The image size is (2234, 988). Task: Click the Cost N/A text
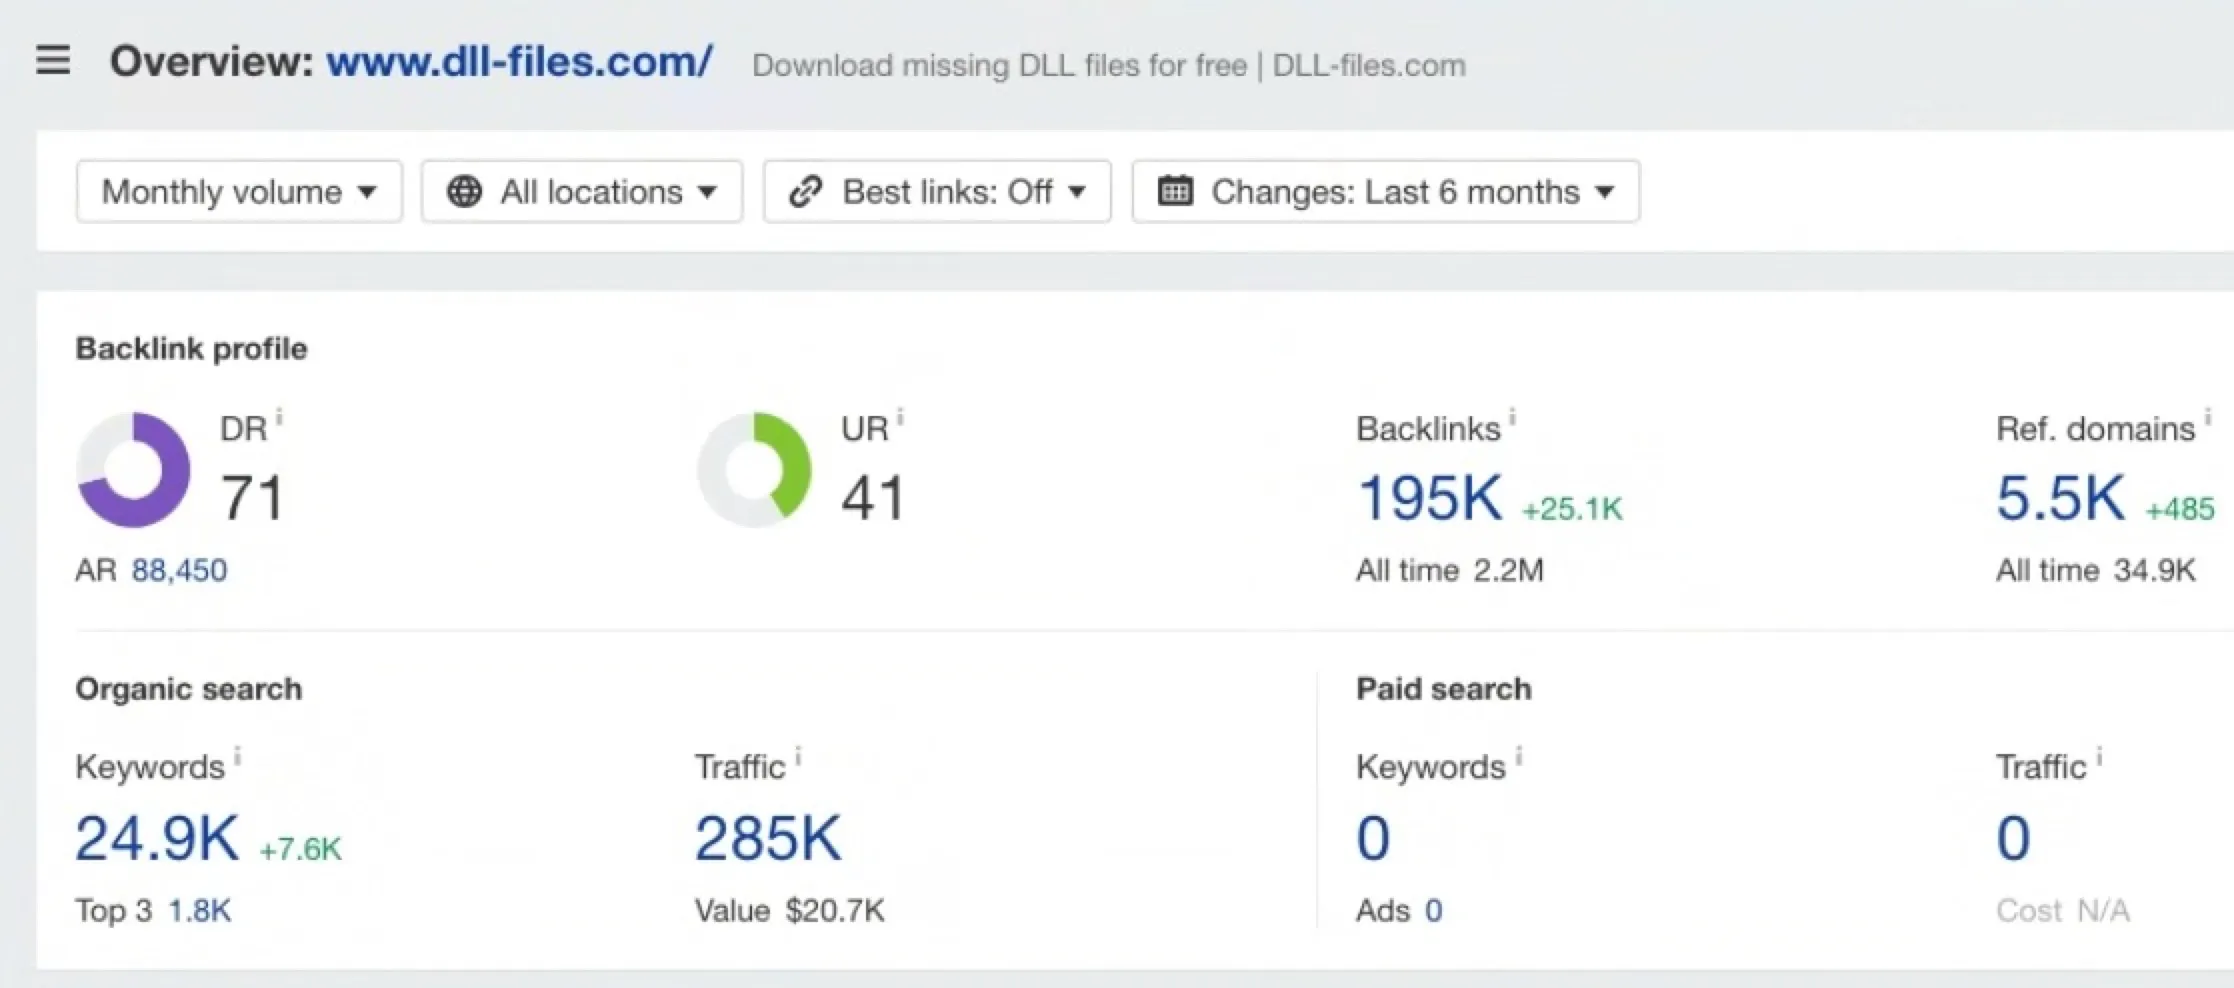(2063, 910)
